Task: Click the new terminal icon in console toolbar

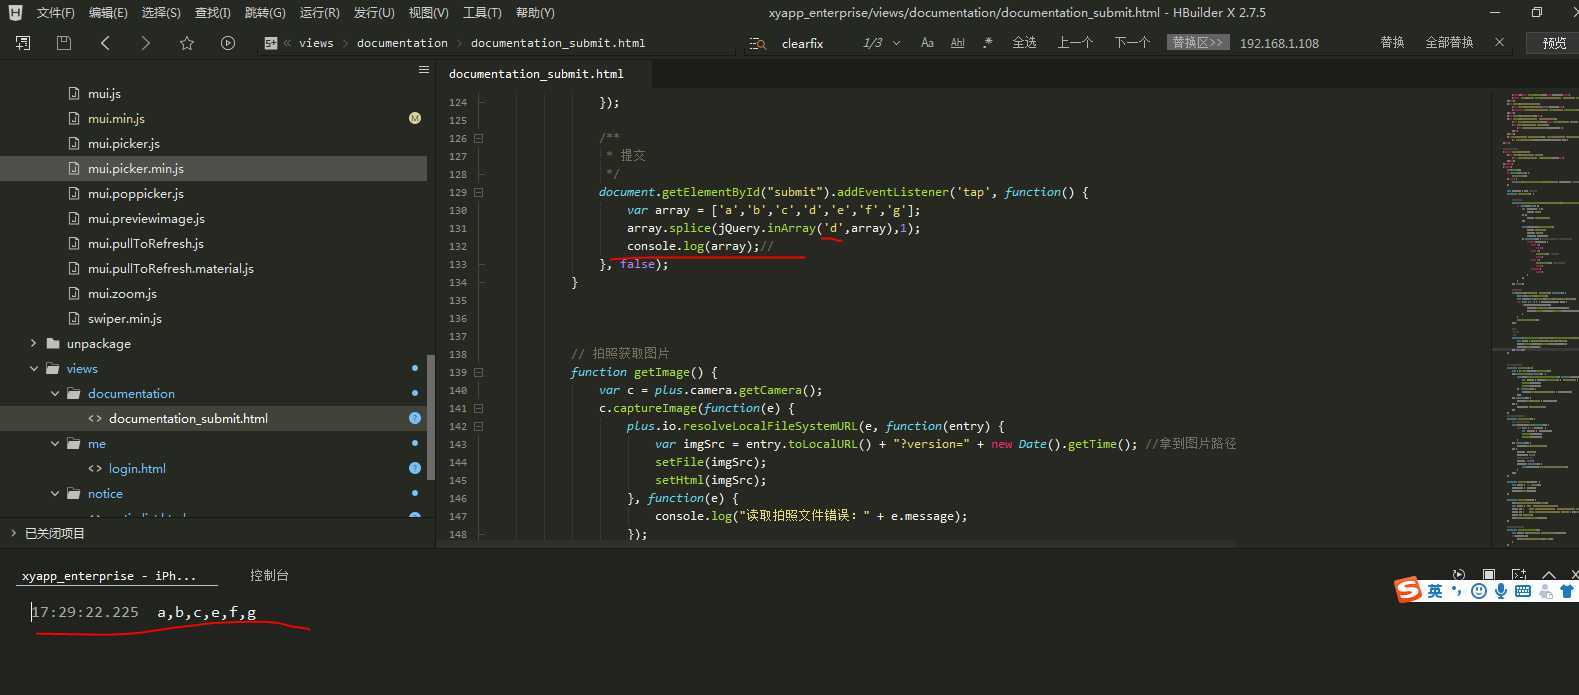Action: coord(1519,575)
